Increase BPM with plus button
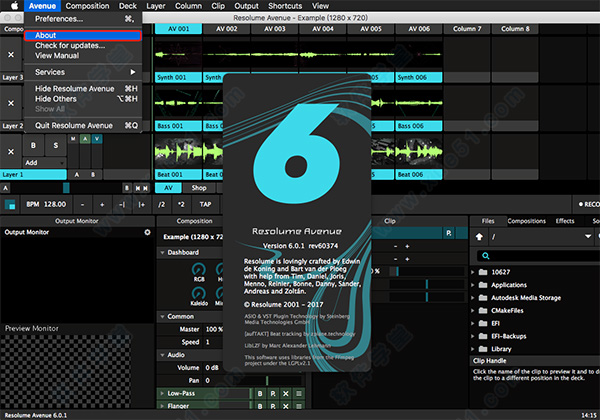The image size is (600, 420). 102,205
